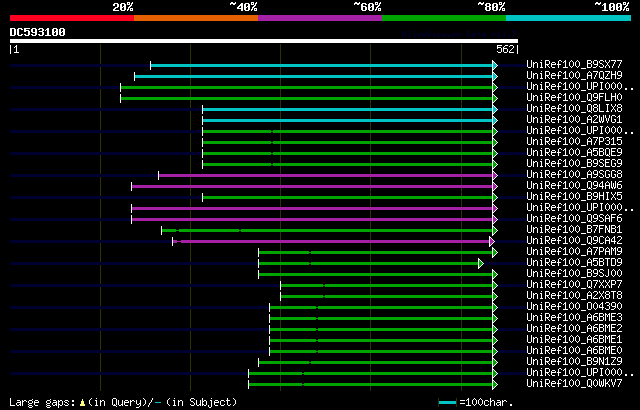Click the UniRef100_B9HIX5 label
640x410 pixels.
coord(574,197)
